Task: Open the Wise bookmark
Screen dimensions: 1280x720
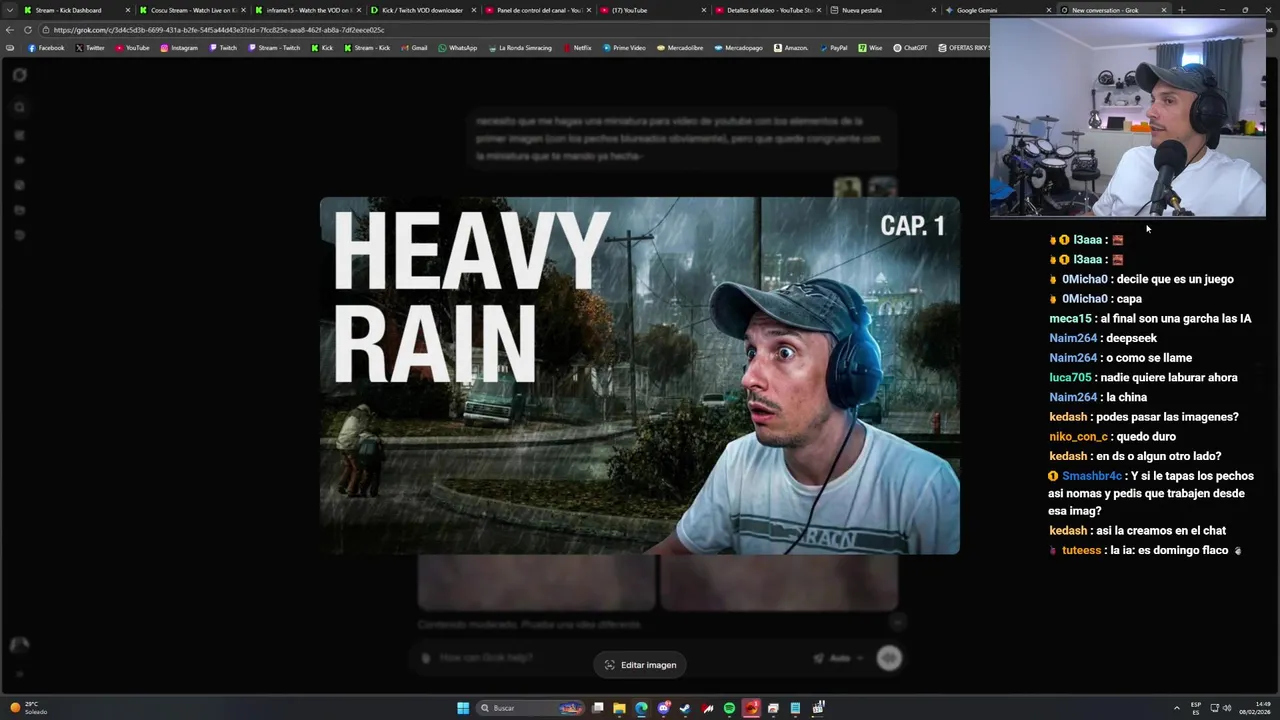Action: coord(870,48)
